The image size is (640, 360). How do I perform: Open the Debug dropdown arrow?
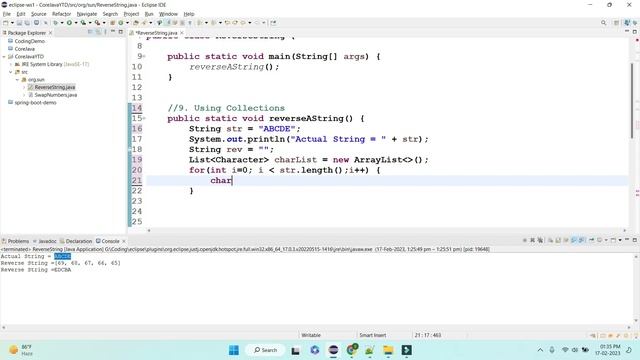[62, 23]
